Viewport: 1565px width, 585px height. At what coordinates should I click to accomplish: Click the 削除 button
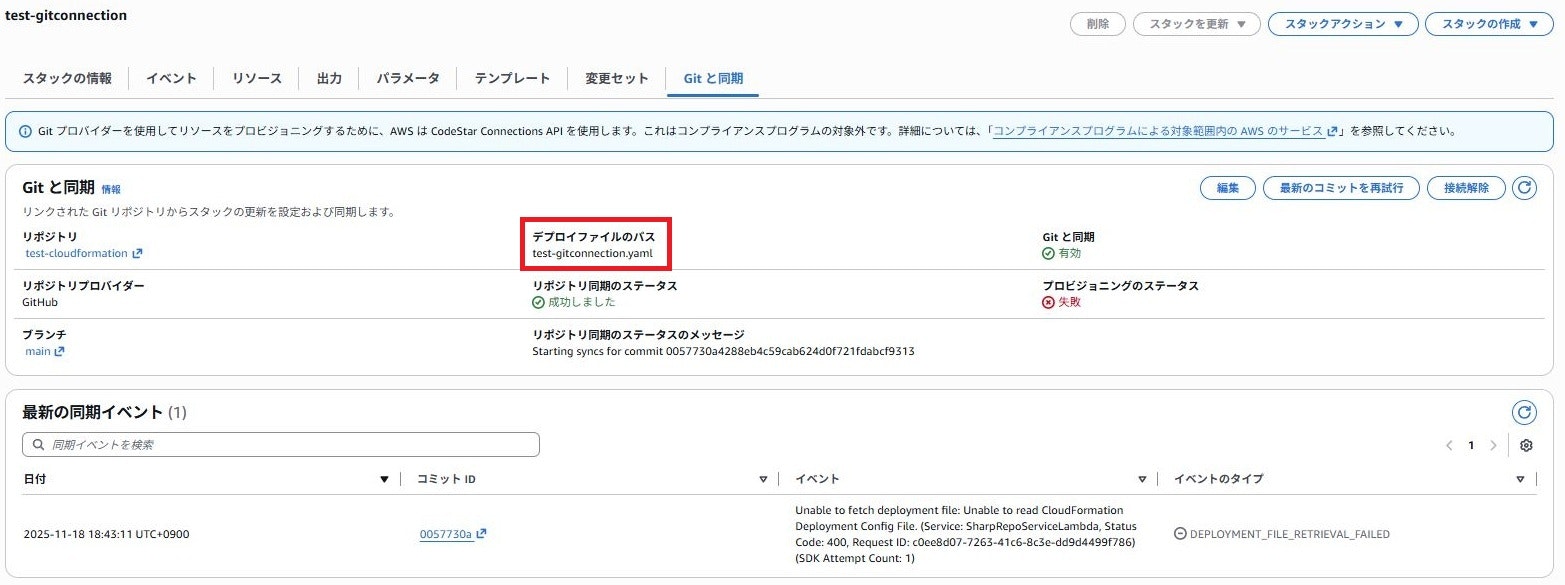click(x=1098, y=24)
